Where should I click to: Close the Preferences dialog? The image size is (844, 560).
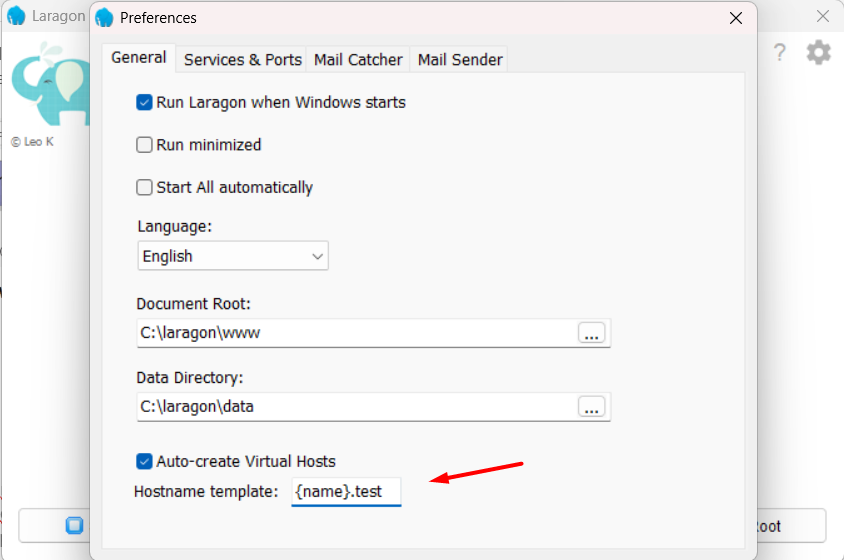[x=736, y=18]
